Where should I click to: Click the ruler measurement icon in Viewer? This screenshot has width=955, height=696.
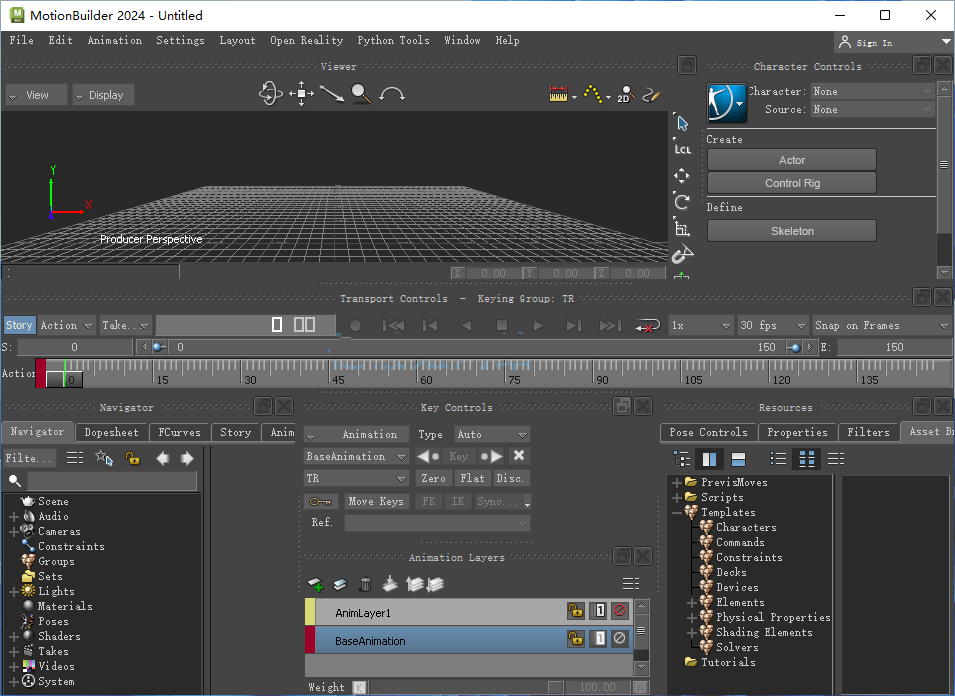pyautogui.click(x=559, y=94)
